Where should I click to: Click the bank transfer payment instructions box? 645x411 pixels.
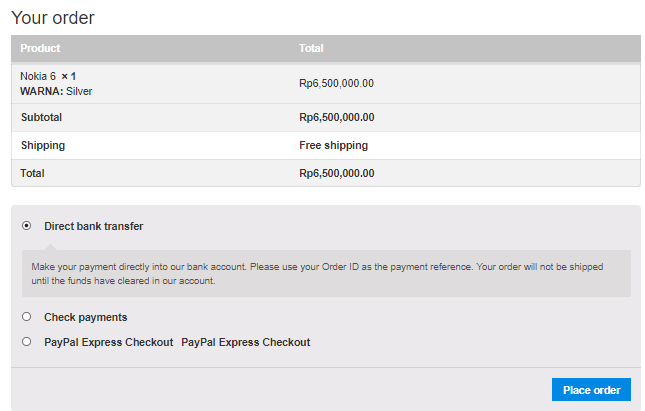tap(326, 274)
